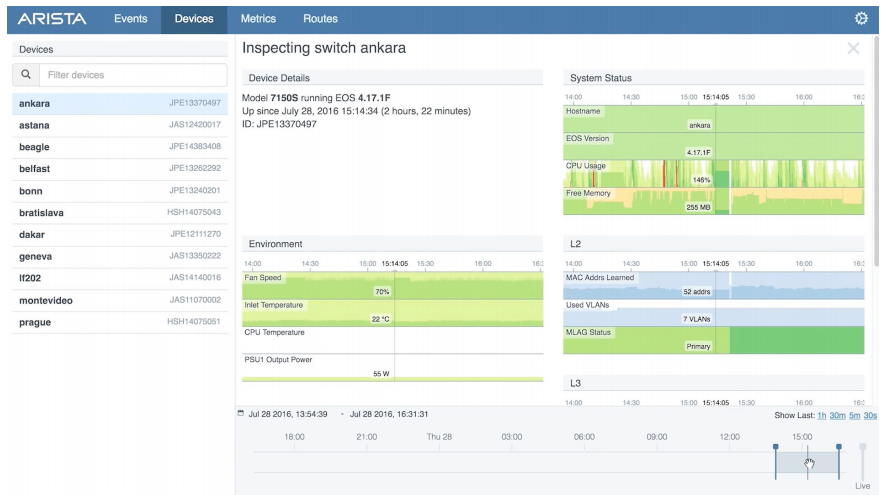Click the ID: JPE13370497 text

(279, 124)
